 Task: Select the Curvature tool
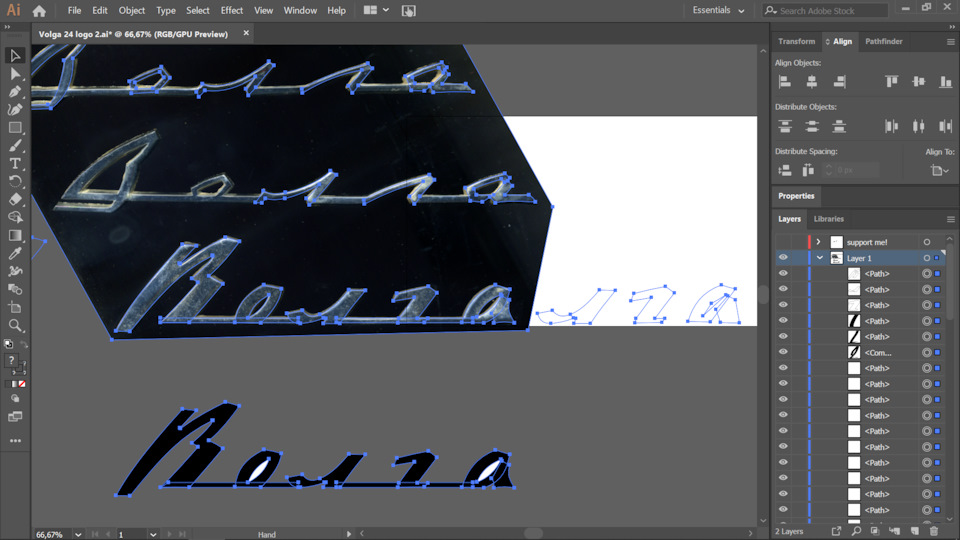[x=15, y=110]
